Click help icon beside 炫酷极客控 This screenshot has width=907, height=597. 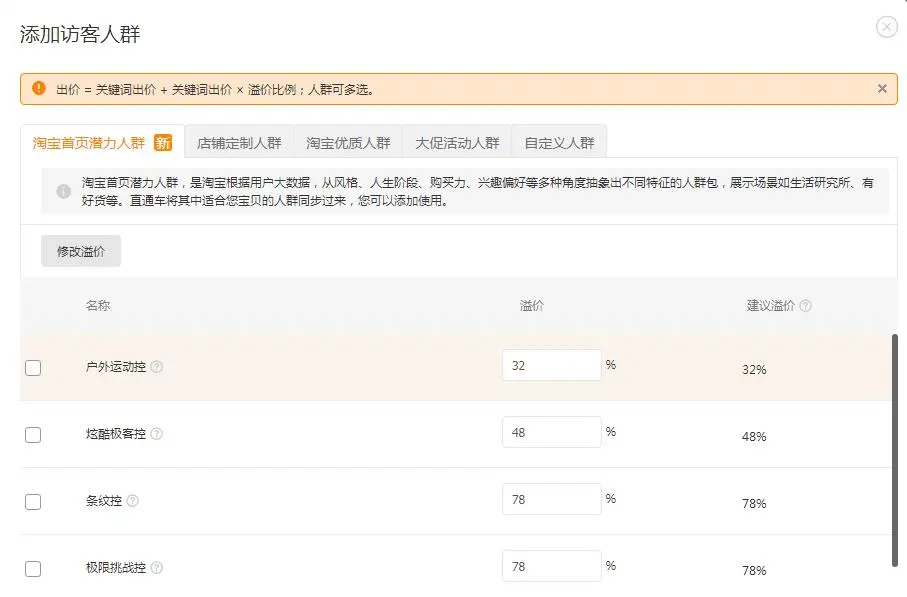pyautogui.click(x=156, y=434)
